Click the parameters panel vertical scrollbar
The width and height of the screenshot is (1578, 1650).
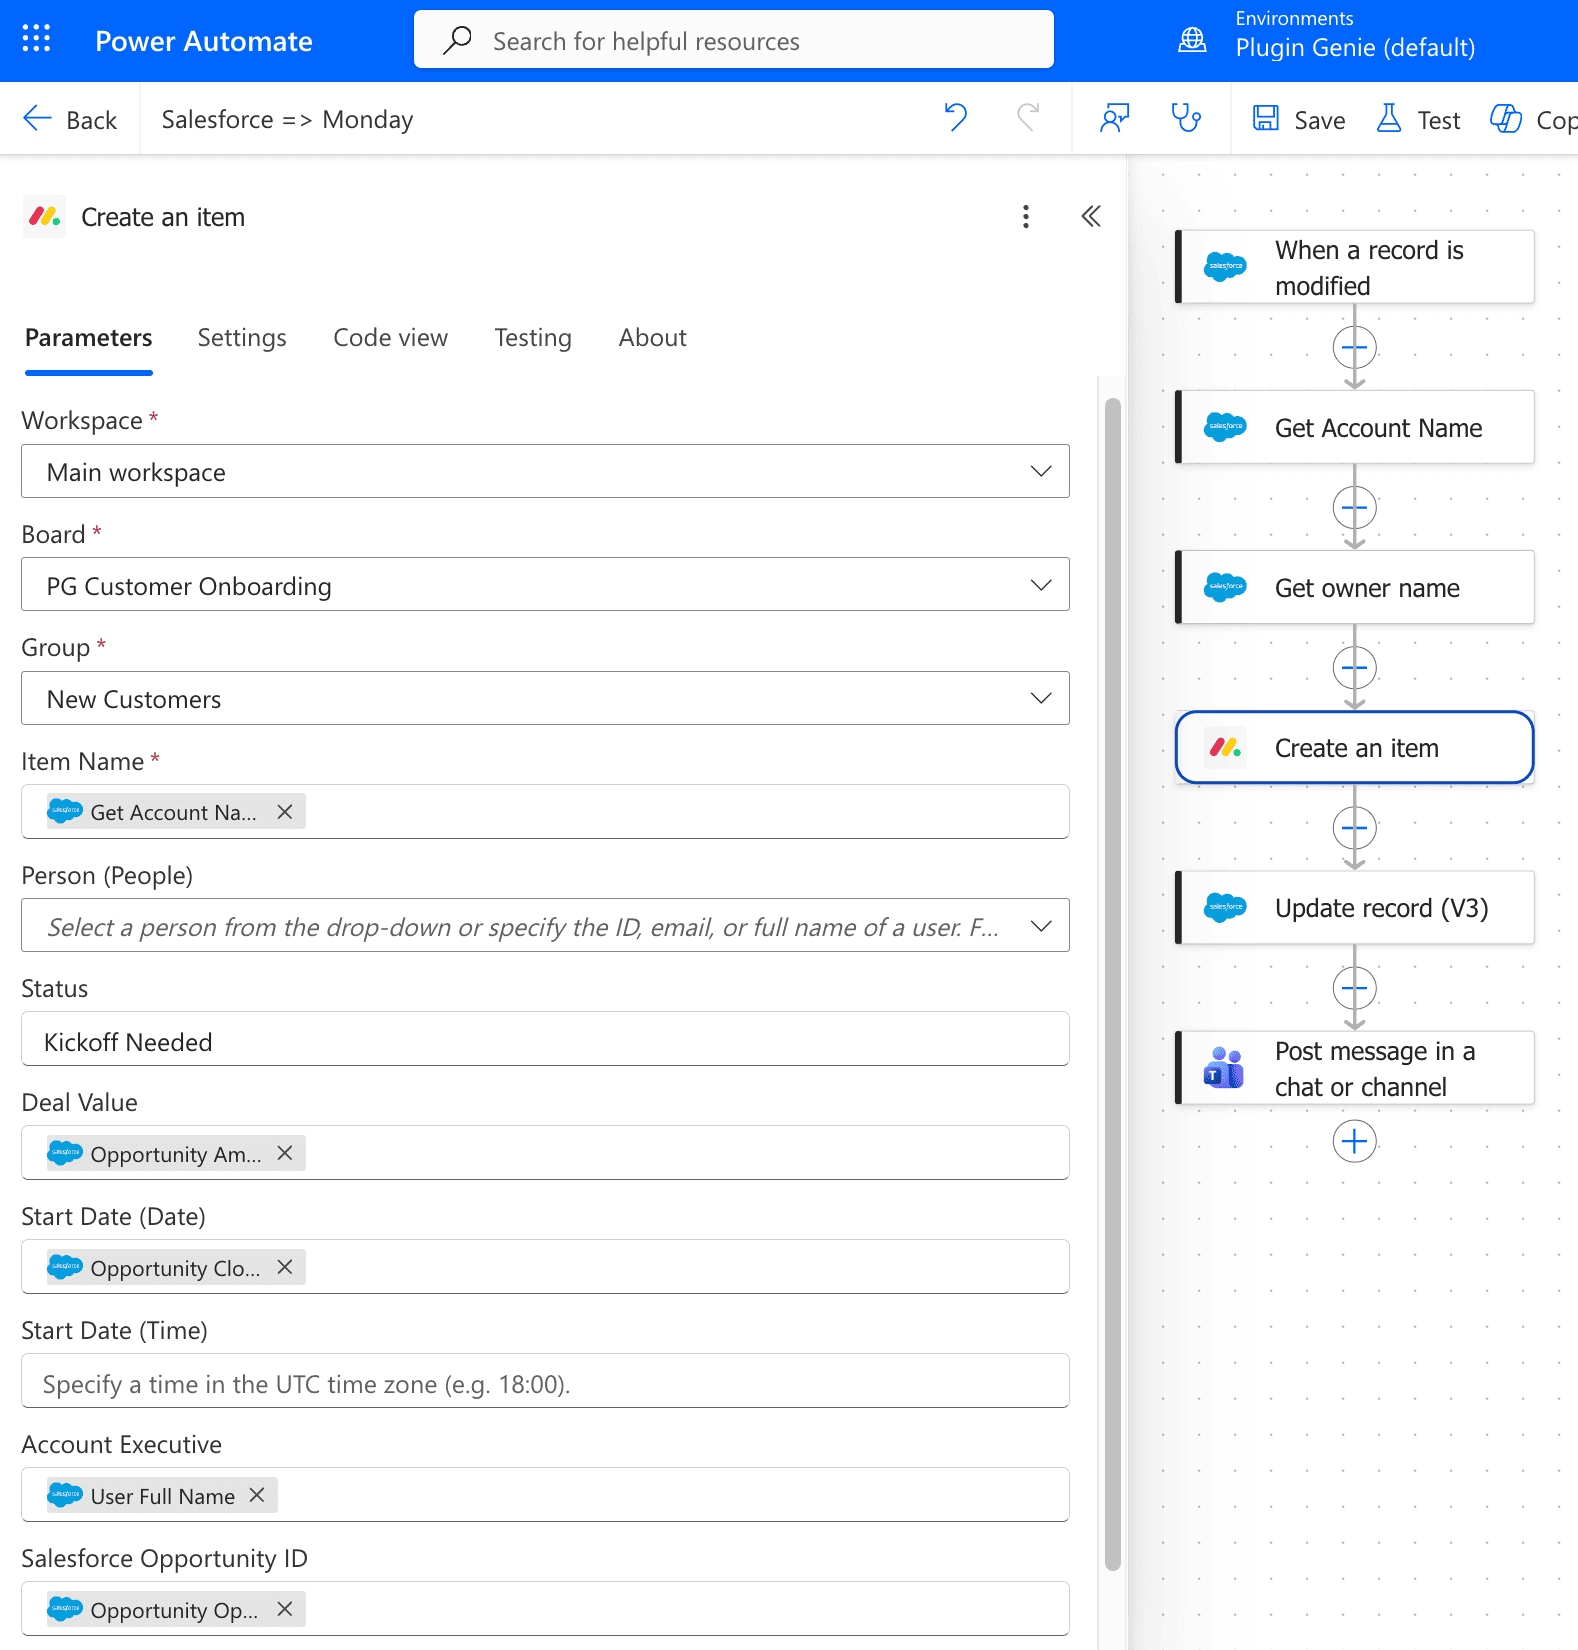tap(1113, 985)
